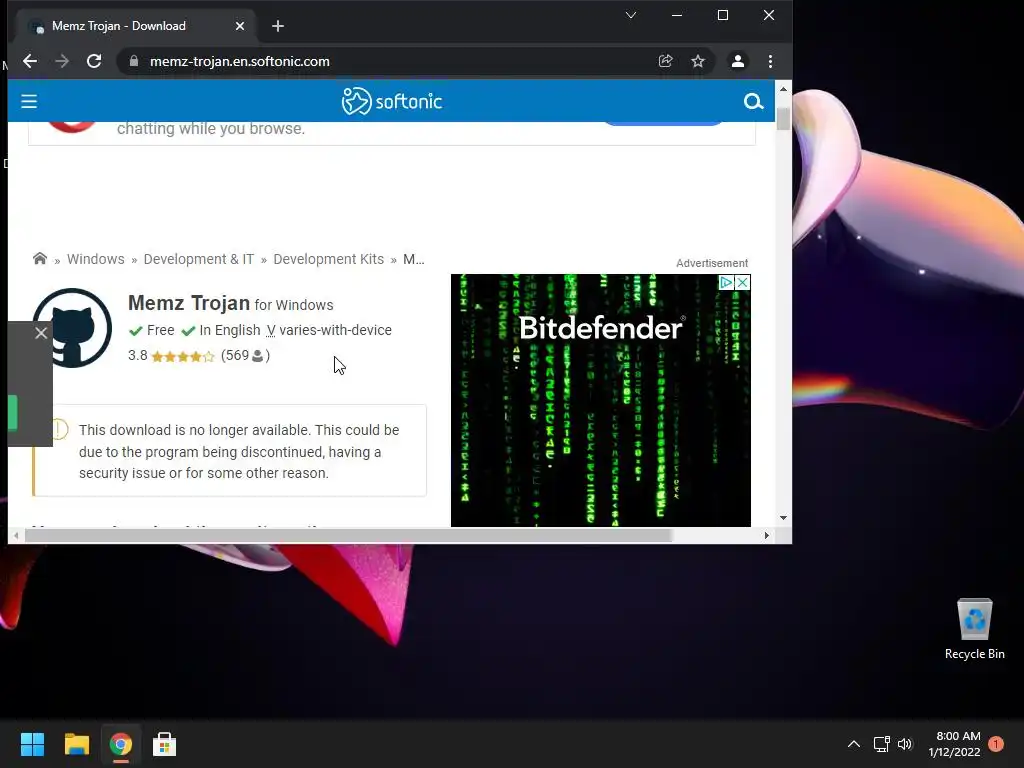This screenshot has width=1024, height=768.
Task: Click the green button in side panel
Action: point(12,413)
